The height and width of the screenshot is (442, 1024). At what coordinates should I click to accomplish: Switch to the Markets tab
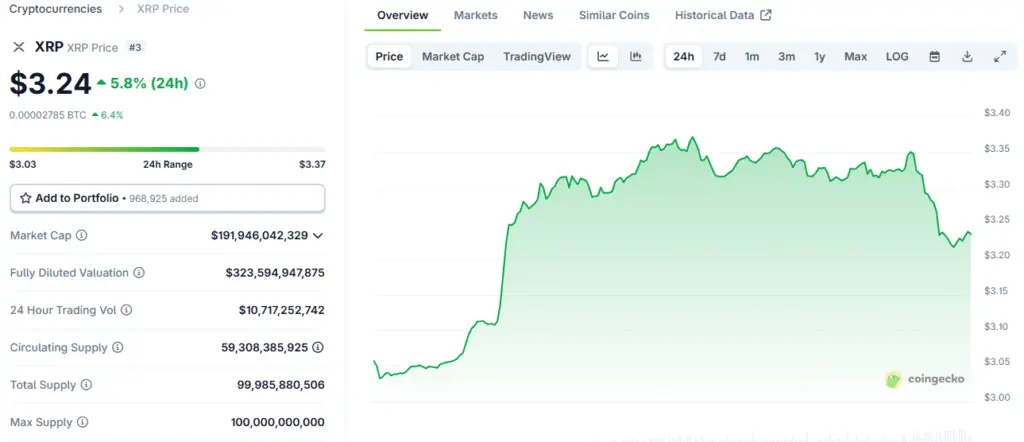point(475,15)
